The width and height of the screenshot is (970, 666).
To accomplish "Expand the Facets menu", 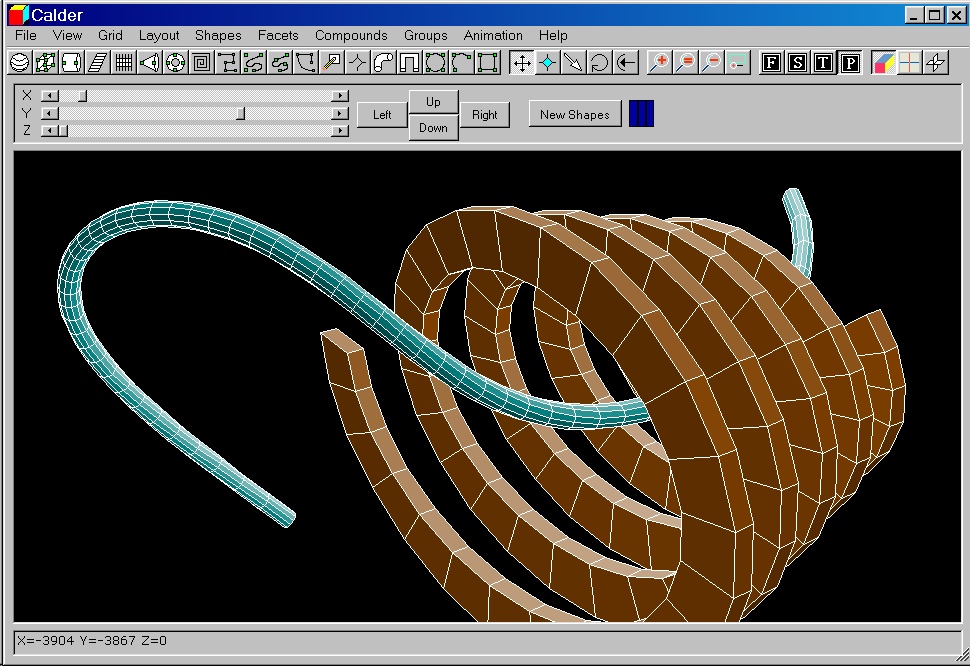I will pyautogui.click(x=278, y=35).
